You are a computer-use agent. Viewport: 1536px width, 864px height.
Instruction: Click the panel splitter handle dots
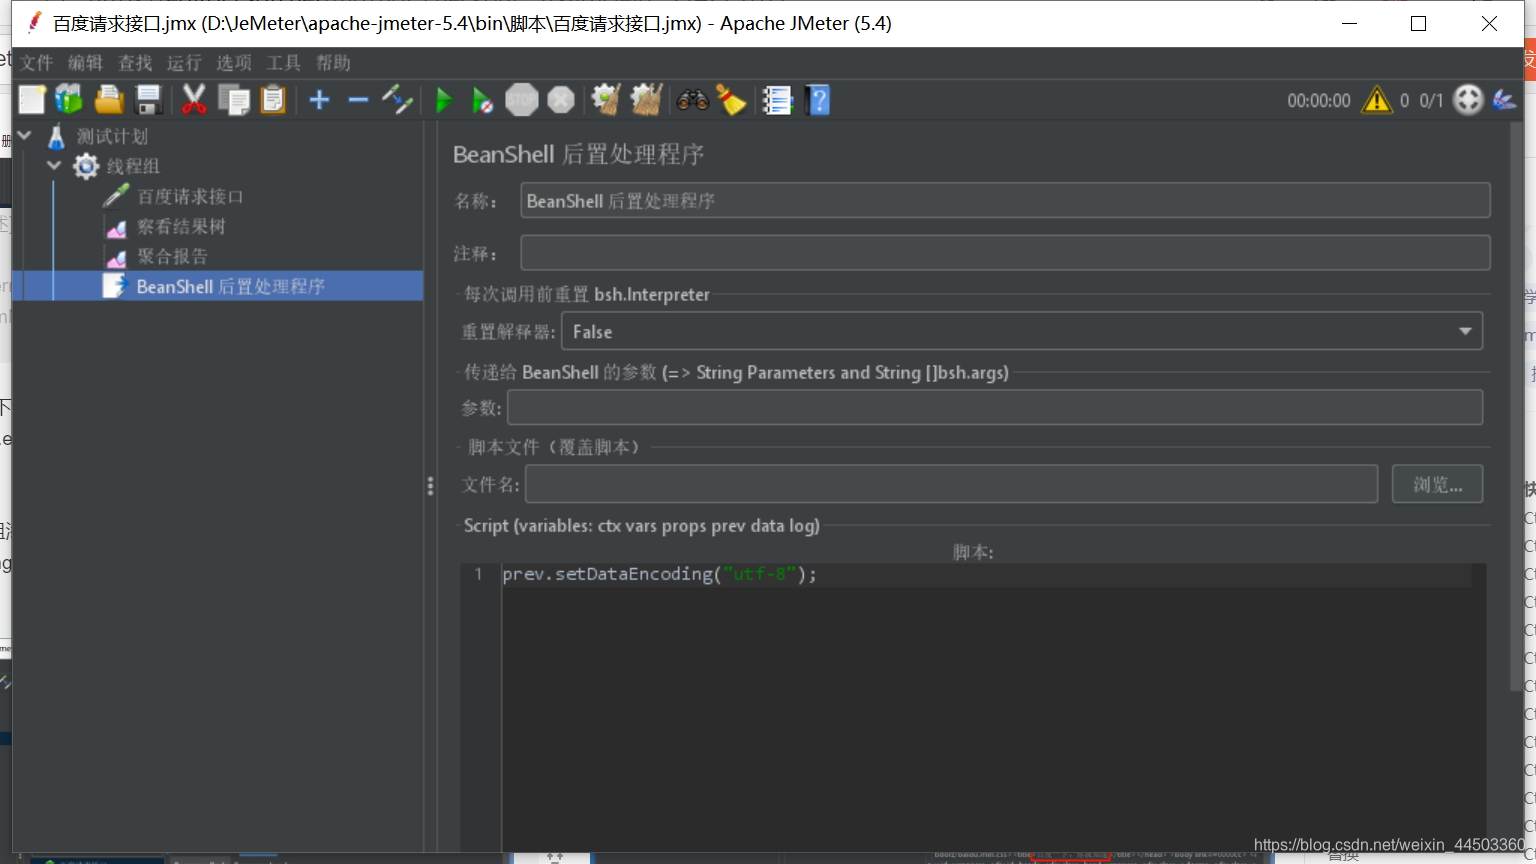pos(430,486)
